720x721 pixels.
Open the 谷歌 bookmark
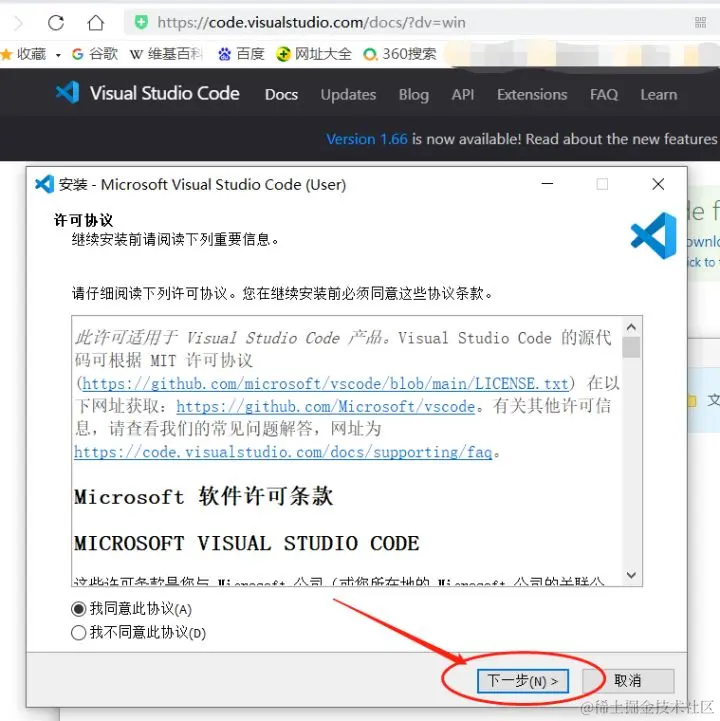coord(95,54)
